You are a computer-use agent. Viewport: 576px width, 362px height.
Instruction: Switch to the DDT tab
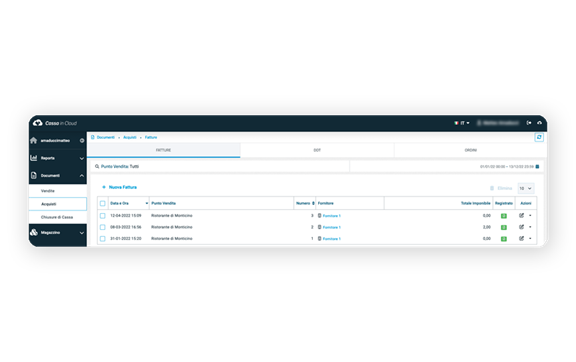pos(317,150)
